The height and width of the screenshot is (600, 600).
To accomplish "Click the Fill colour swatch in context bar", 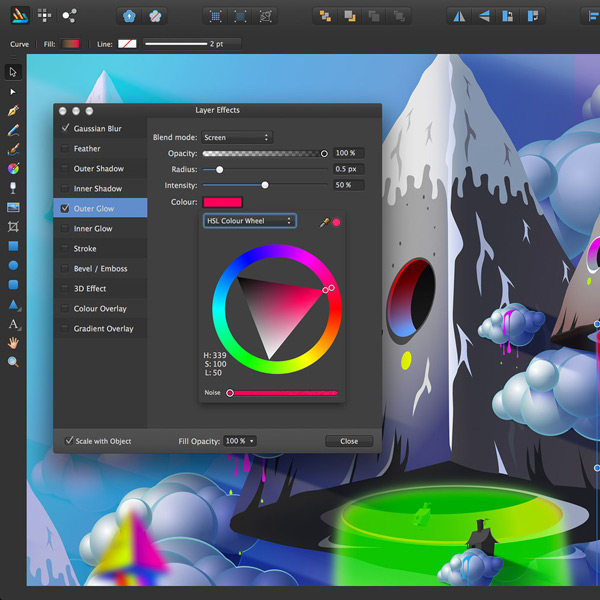I will pos(72,44).
